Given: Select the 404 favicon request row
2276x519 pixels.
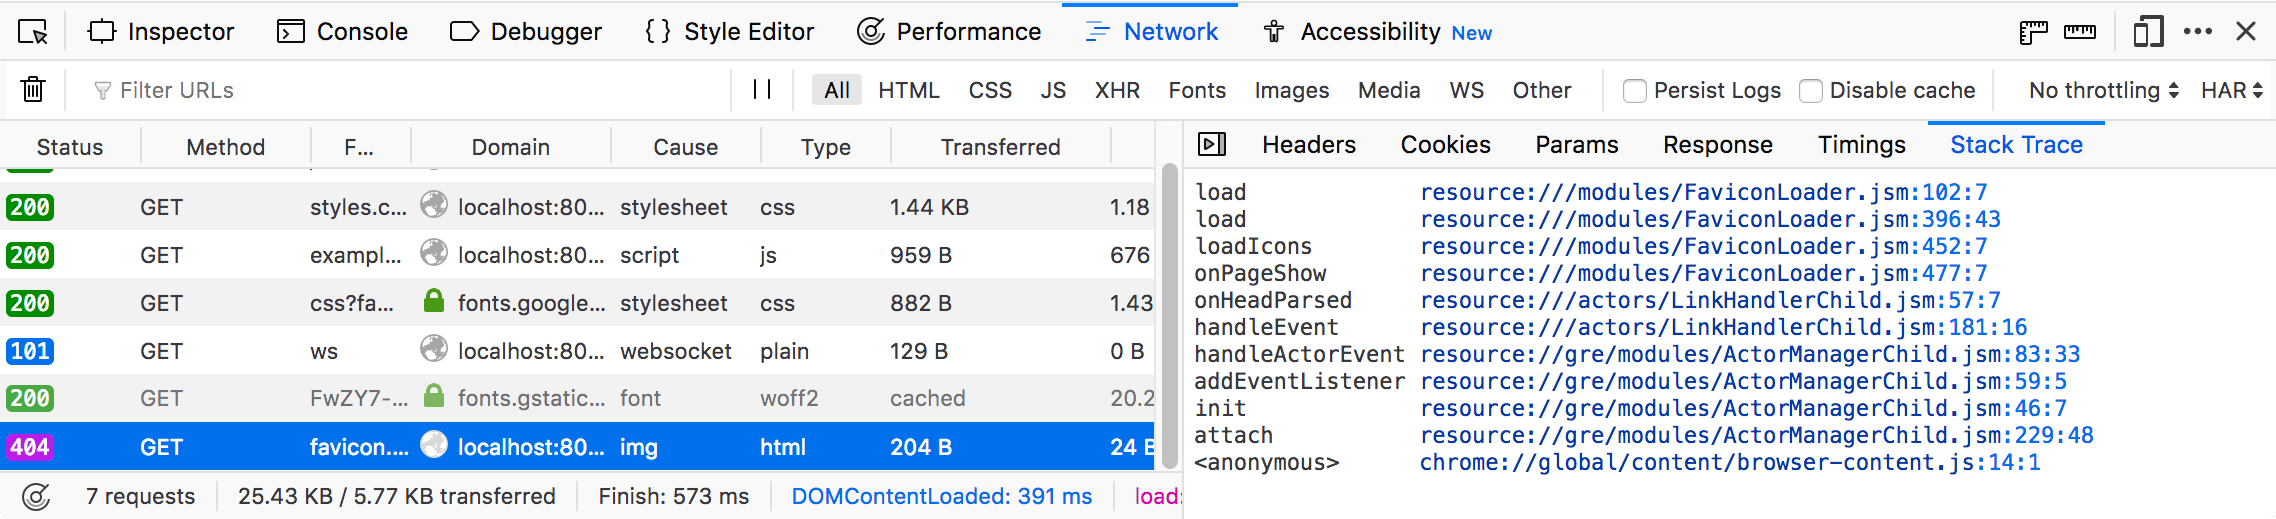Looking at the screenshot, I should click(577, 447).
